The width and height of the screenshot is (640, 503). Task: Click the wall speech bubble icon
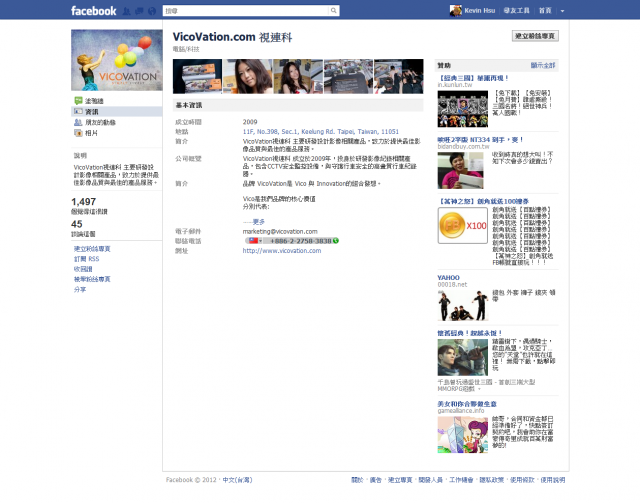[x=78, y=101]
